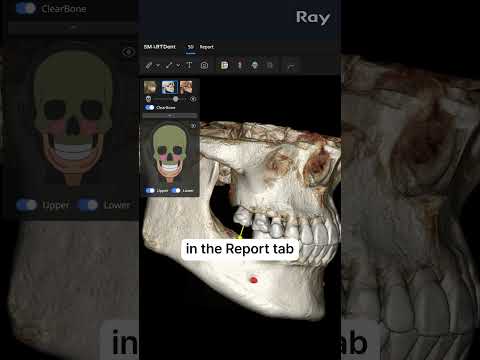
Task: Click the green cranium region of skull diagram
Action: point(169,137)
